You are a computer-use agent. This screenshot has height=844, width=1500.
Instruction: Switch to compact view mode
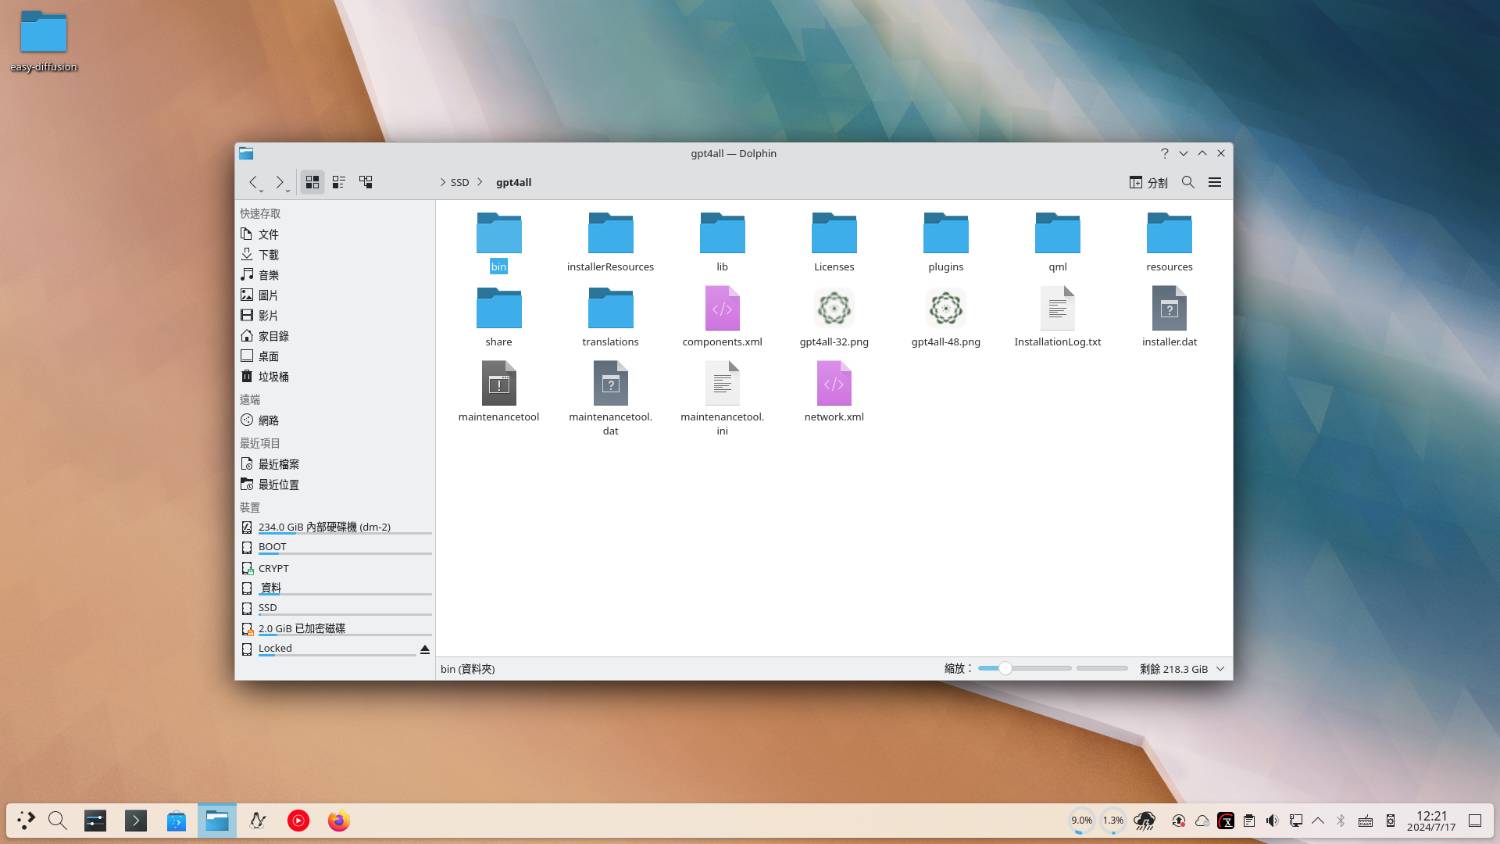pyautogui.click(x=339, y=182)
